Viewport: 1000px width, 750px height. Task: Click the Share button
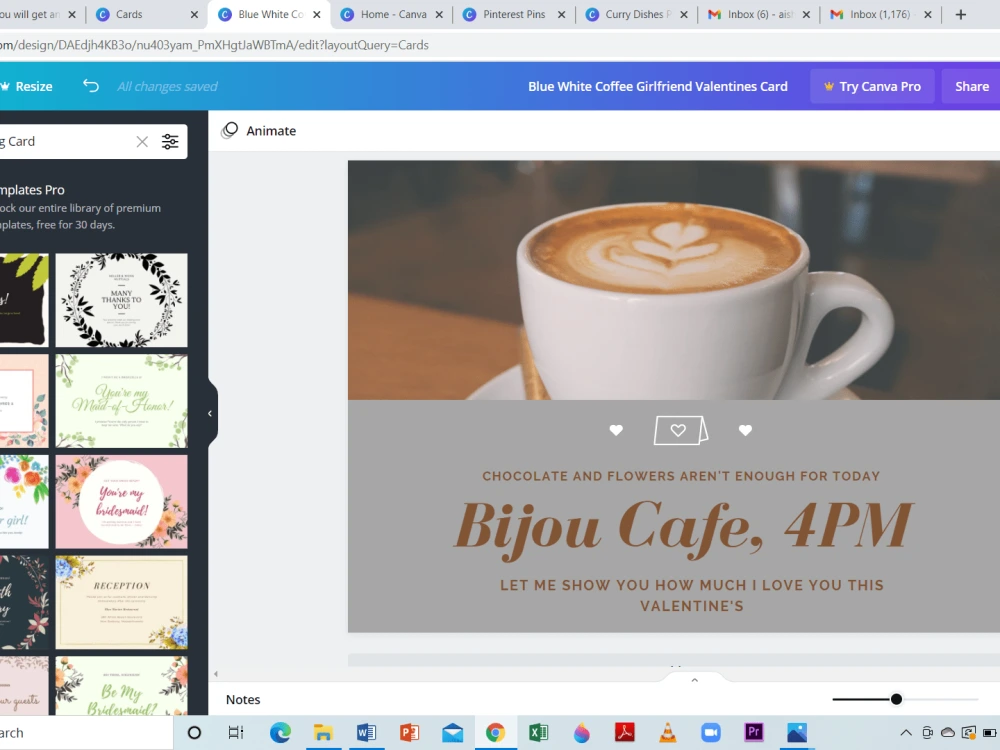pos(971,86)
